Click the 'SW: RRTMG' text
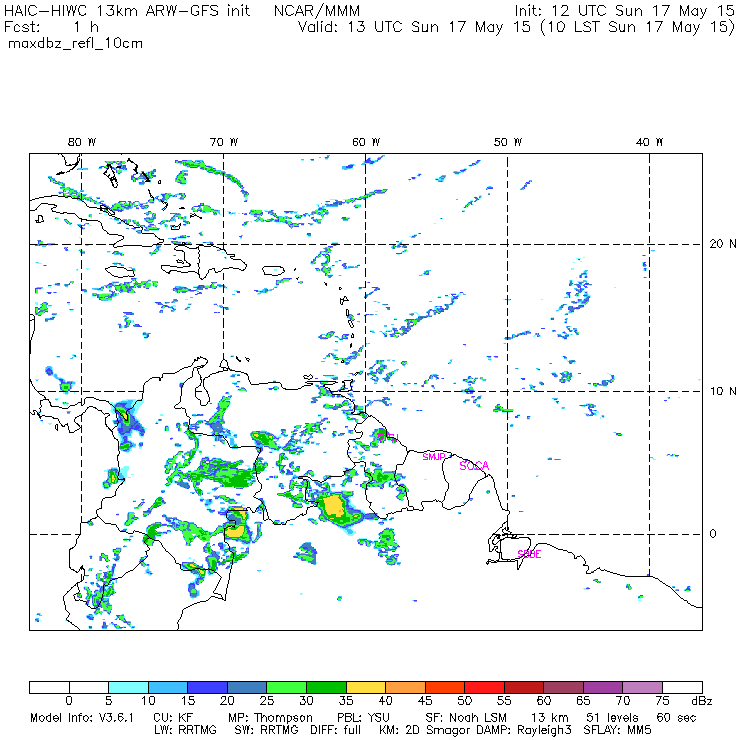This screenshot has width=740, height=740. click(x=267, y=730)
